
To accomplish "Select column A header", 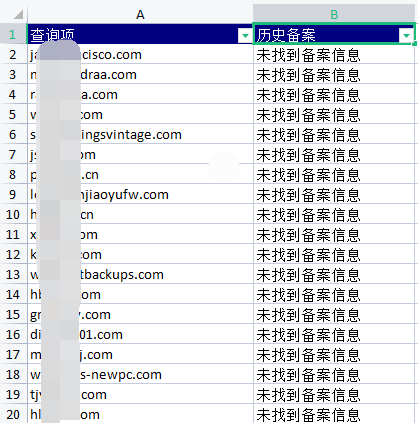I will click(x=140, y=14).
